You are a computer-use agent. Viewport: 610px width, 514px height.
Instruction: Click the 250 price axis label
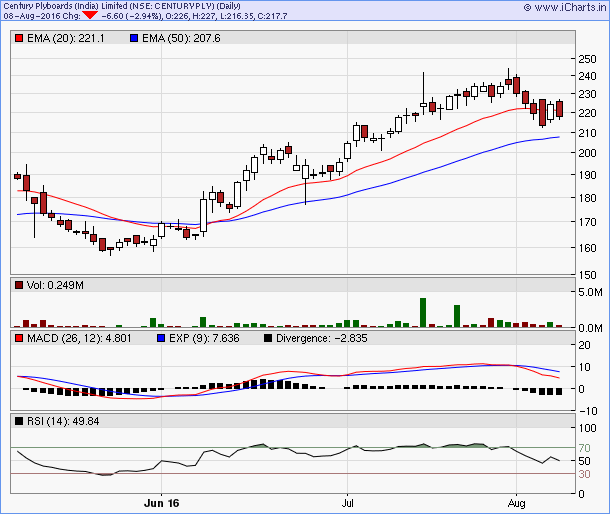(x=587, y=59)
